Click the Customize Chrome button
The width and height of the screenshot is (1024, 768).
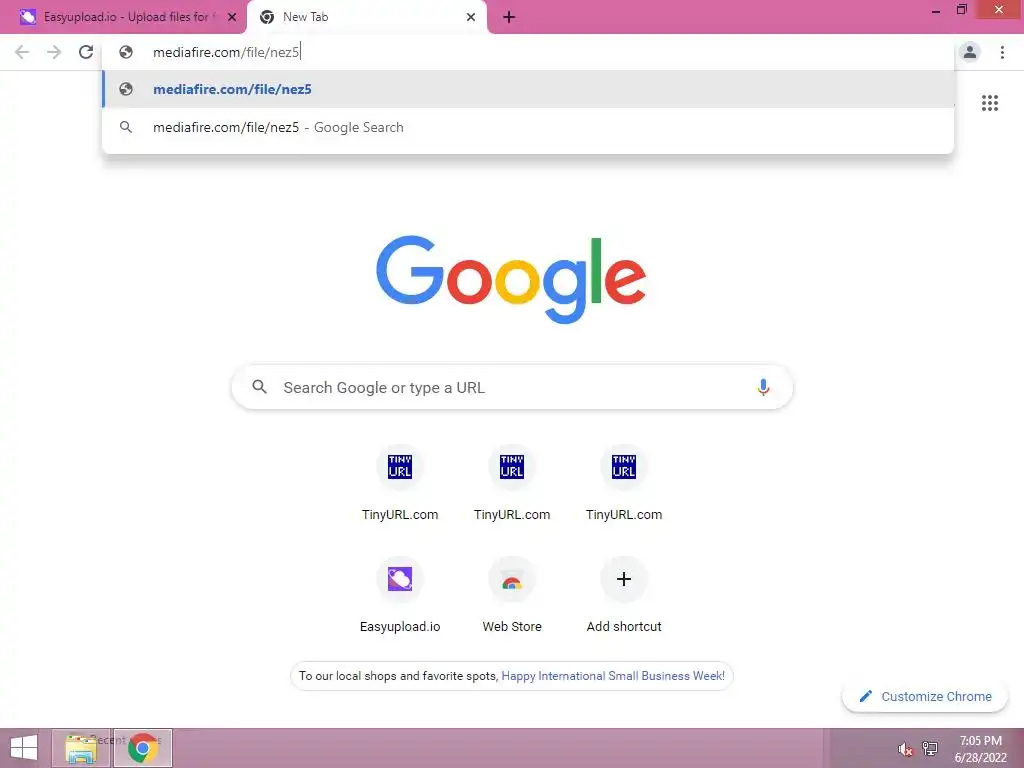tap(925, 696)
